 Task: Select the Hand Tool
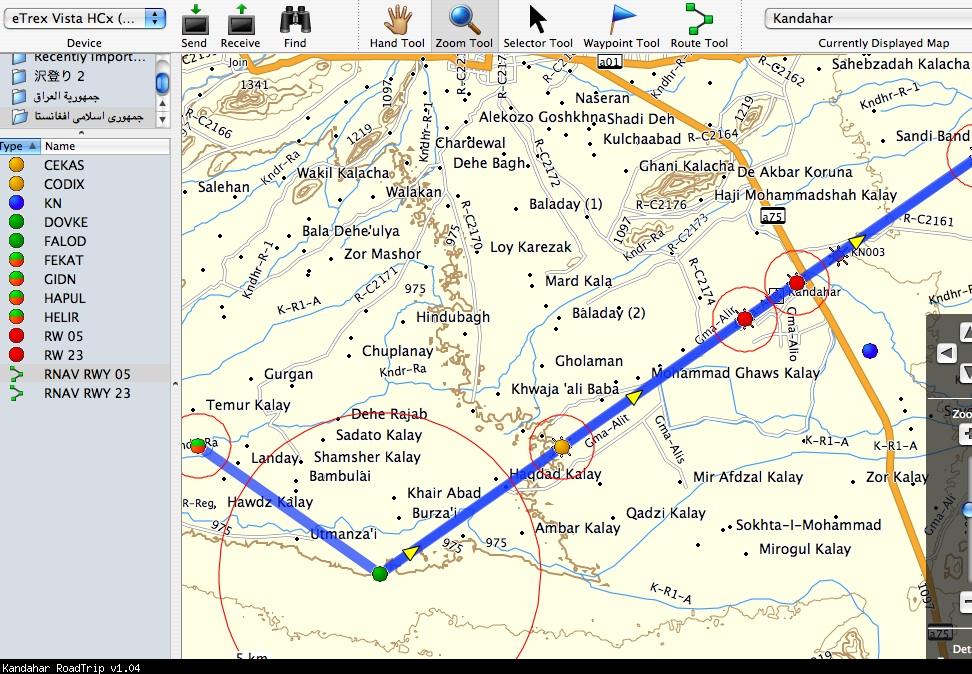[x=396, y=22]
